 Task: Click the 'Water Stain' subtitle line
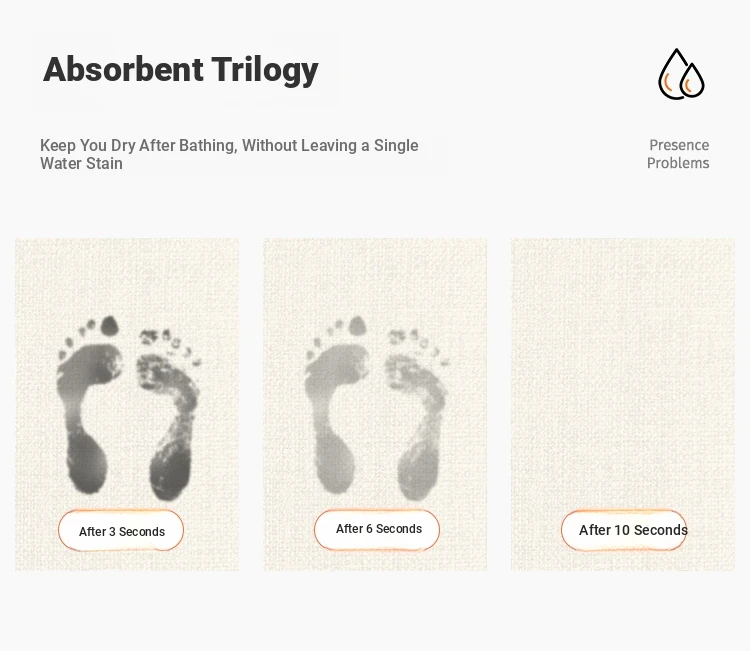[81, 164]
